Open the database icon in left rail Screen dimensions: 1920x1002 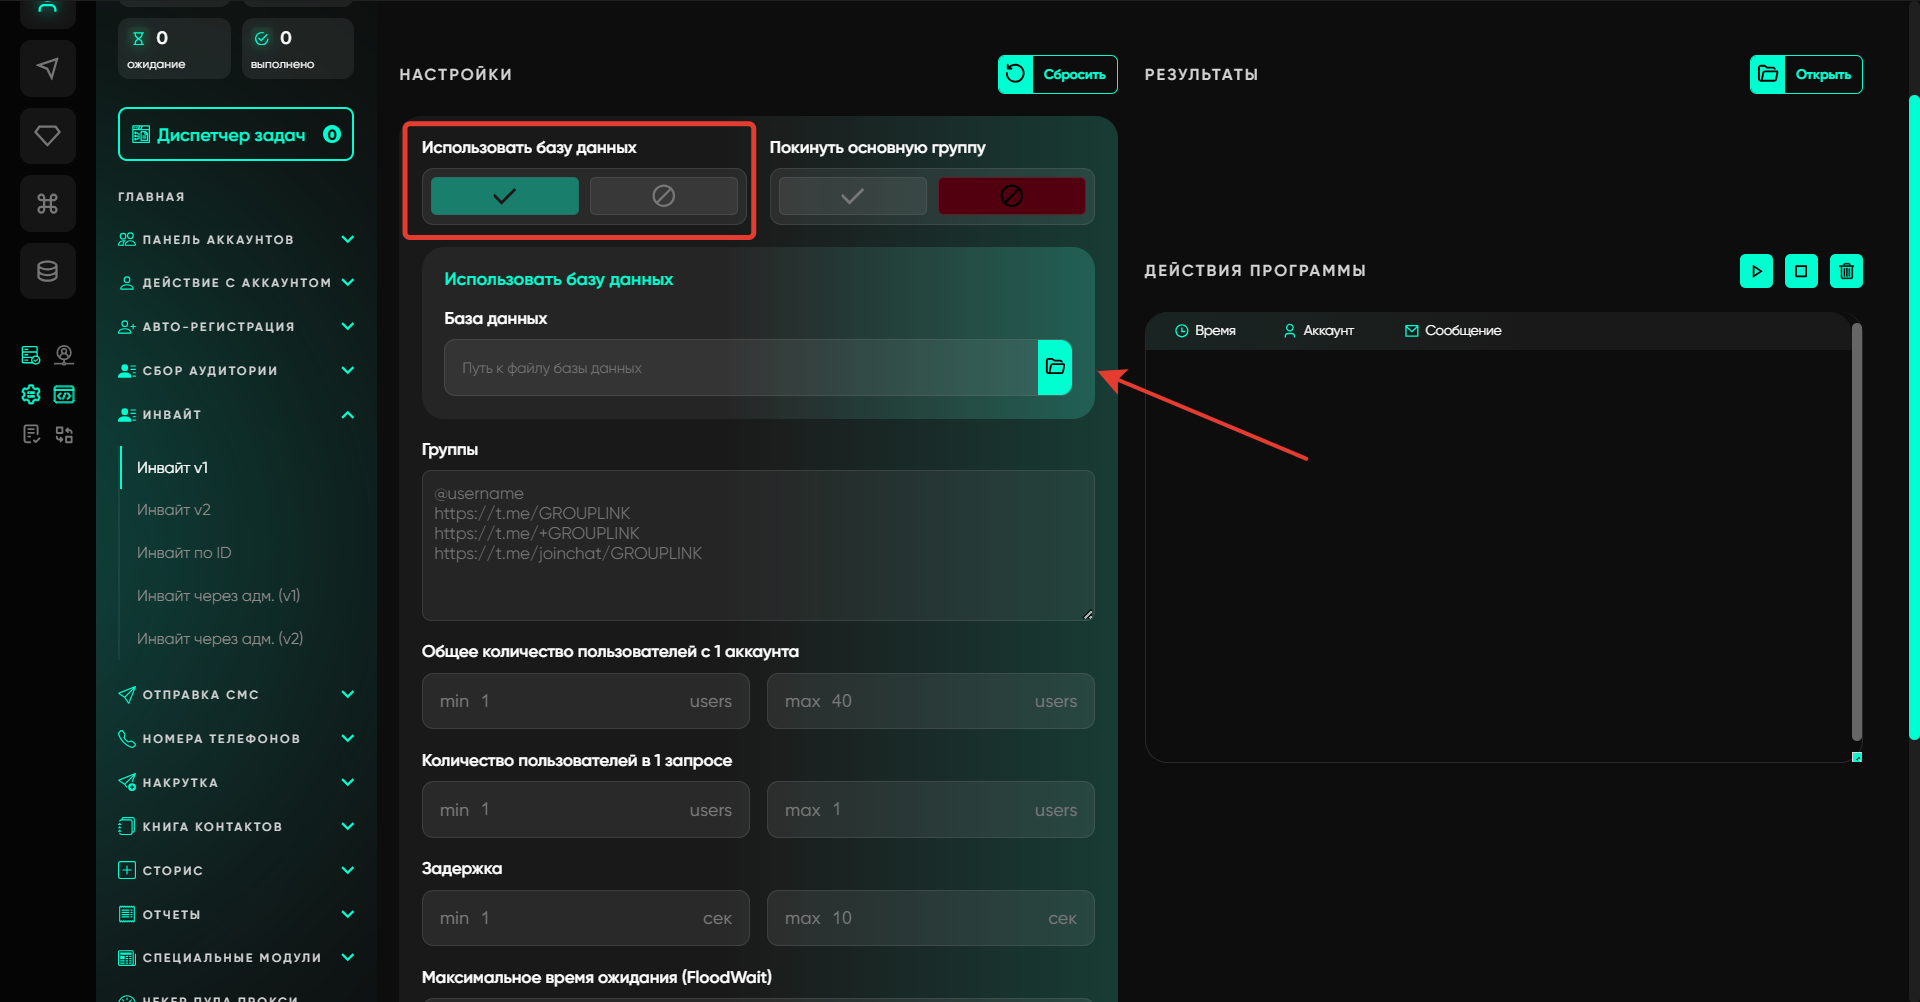pos(47,271)
